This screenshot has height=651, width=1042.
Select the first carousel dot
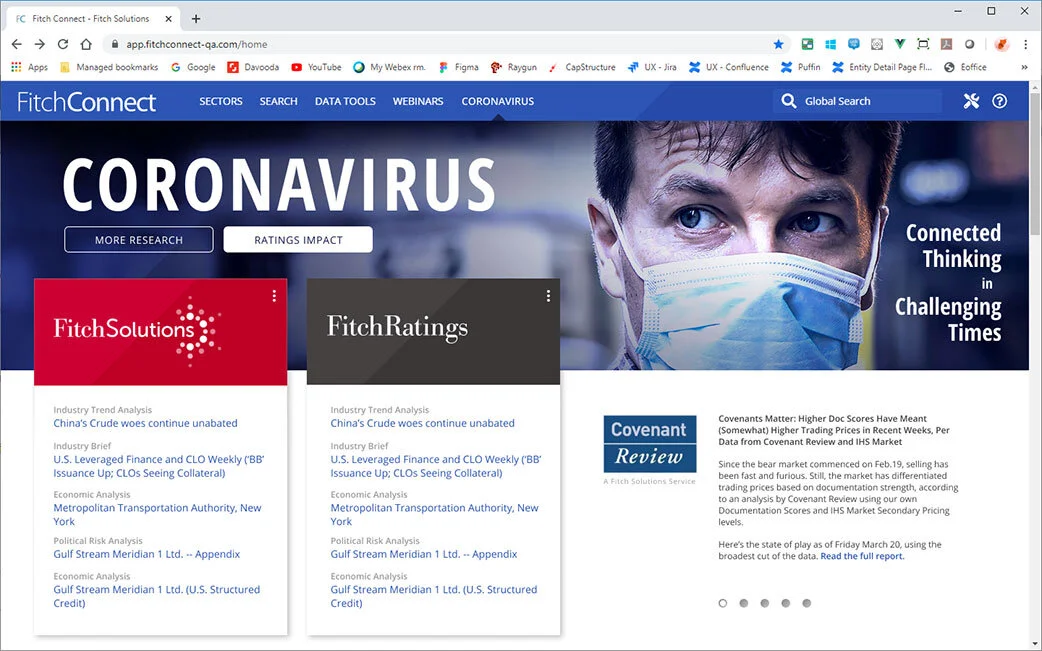point(723,603)
